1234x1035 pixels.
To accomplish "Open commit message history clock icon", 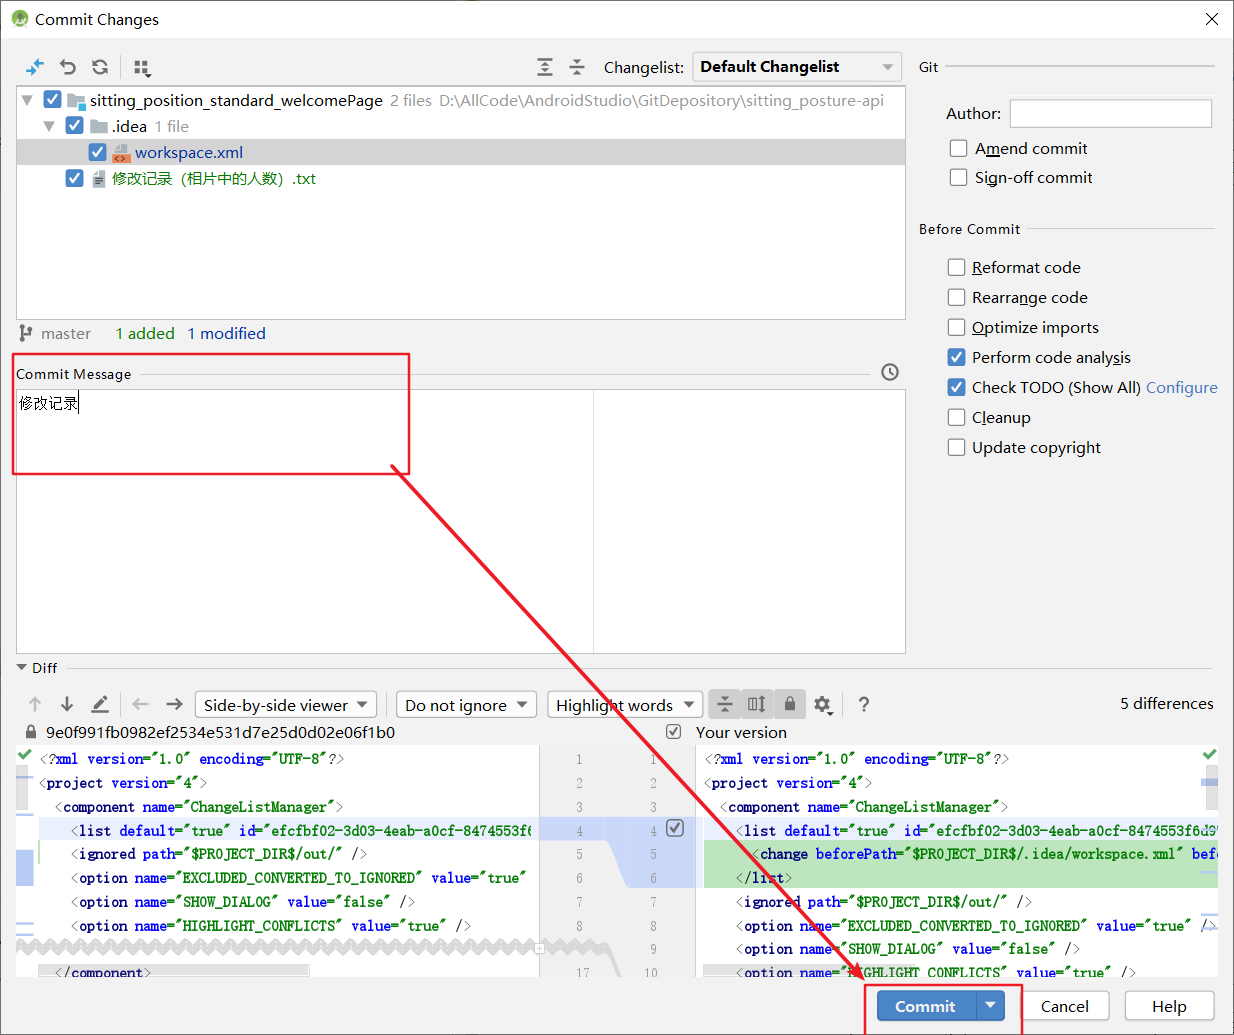I will tap(890, 372).
